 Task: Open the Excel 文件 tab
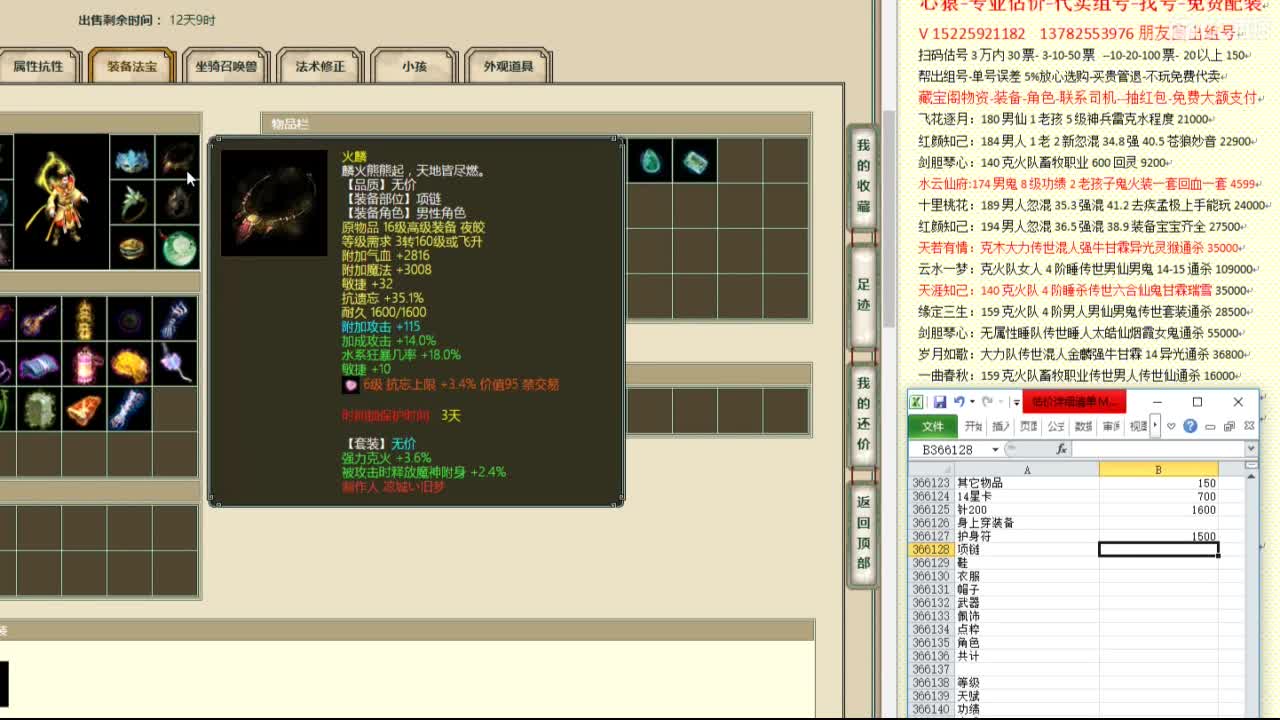932,426
